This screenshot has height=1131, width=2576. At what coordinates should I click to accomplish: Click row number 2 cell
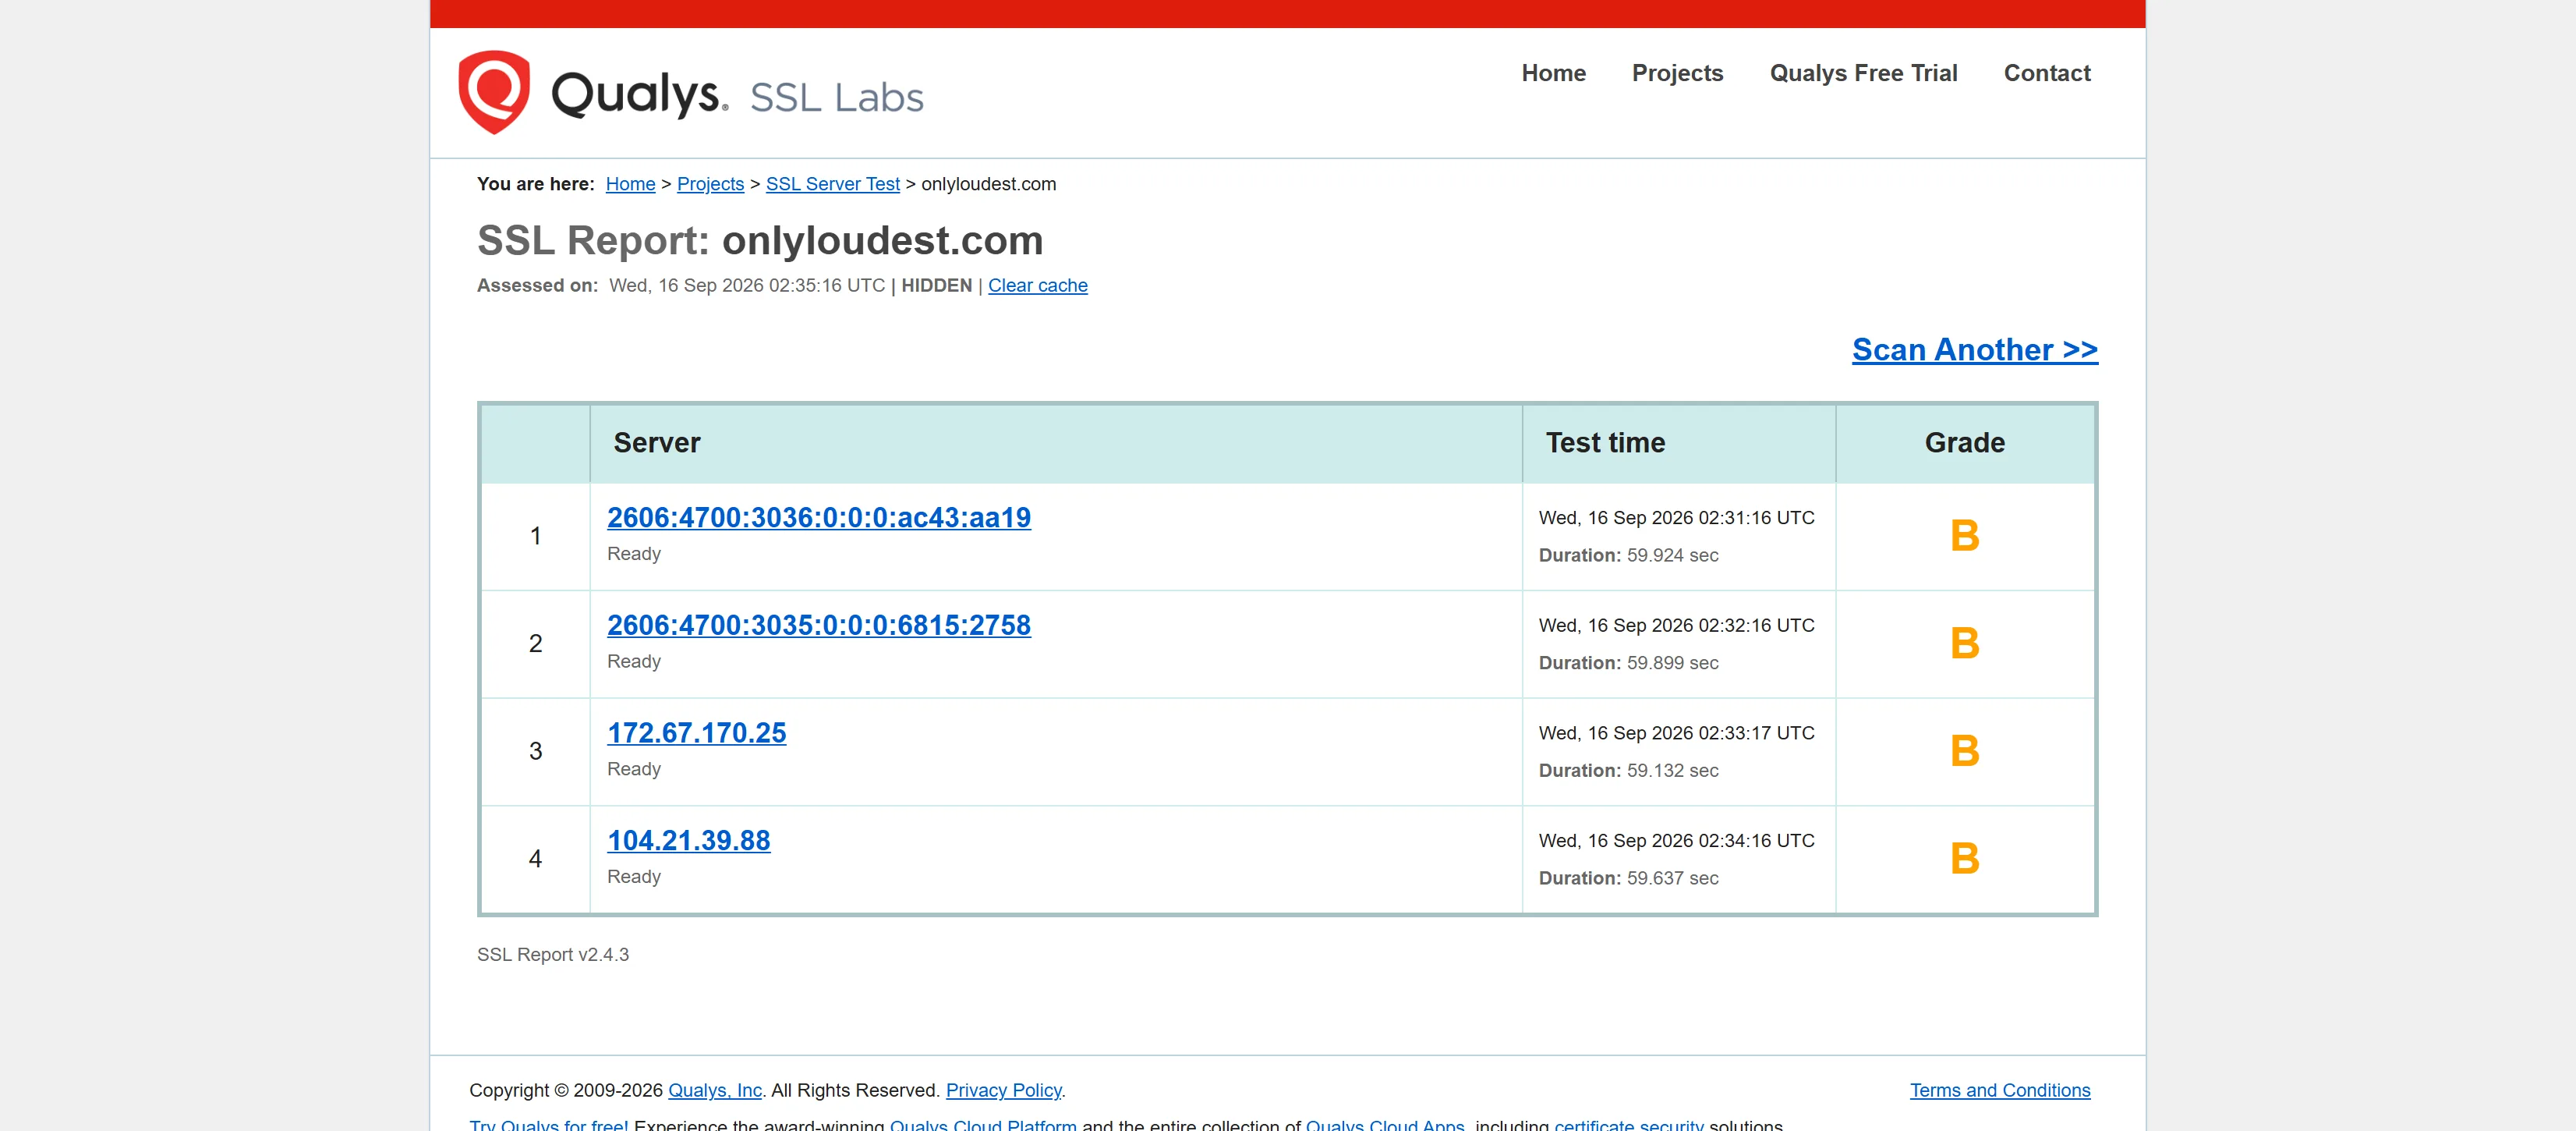pyautogui.click(x=535, y=644)
